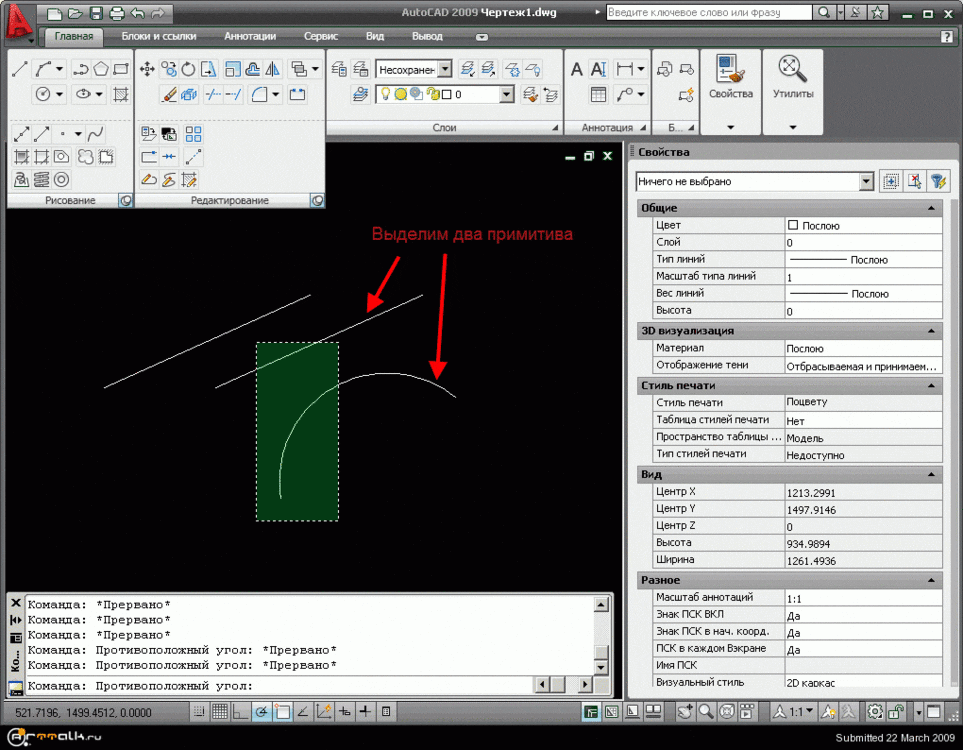Open the 'Ничего не выбрано' selection dropdown

click(866, 182)
